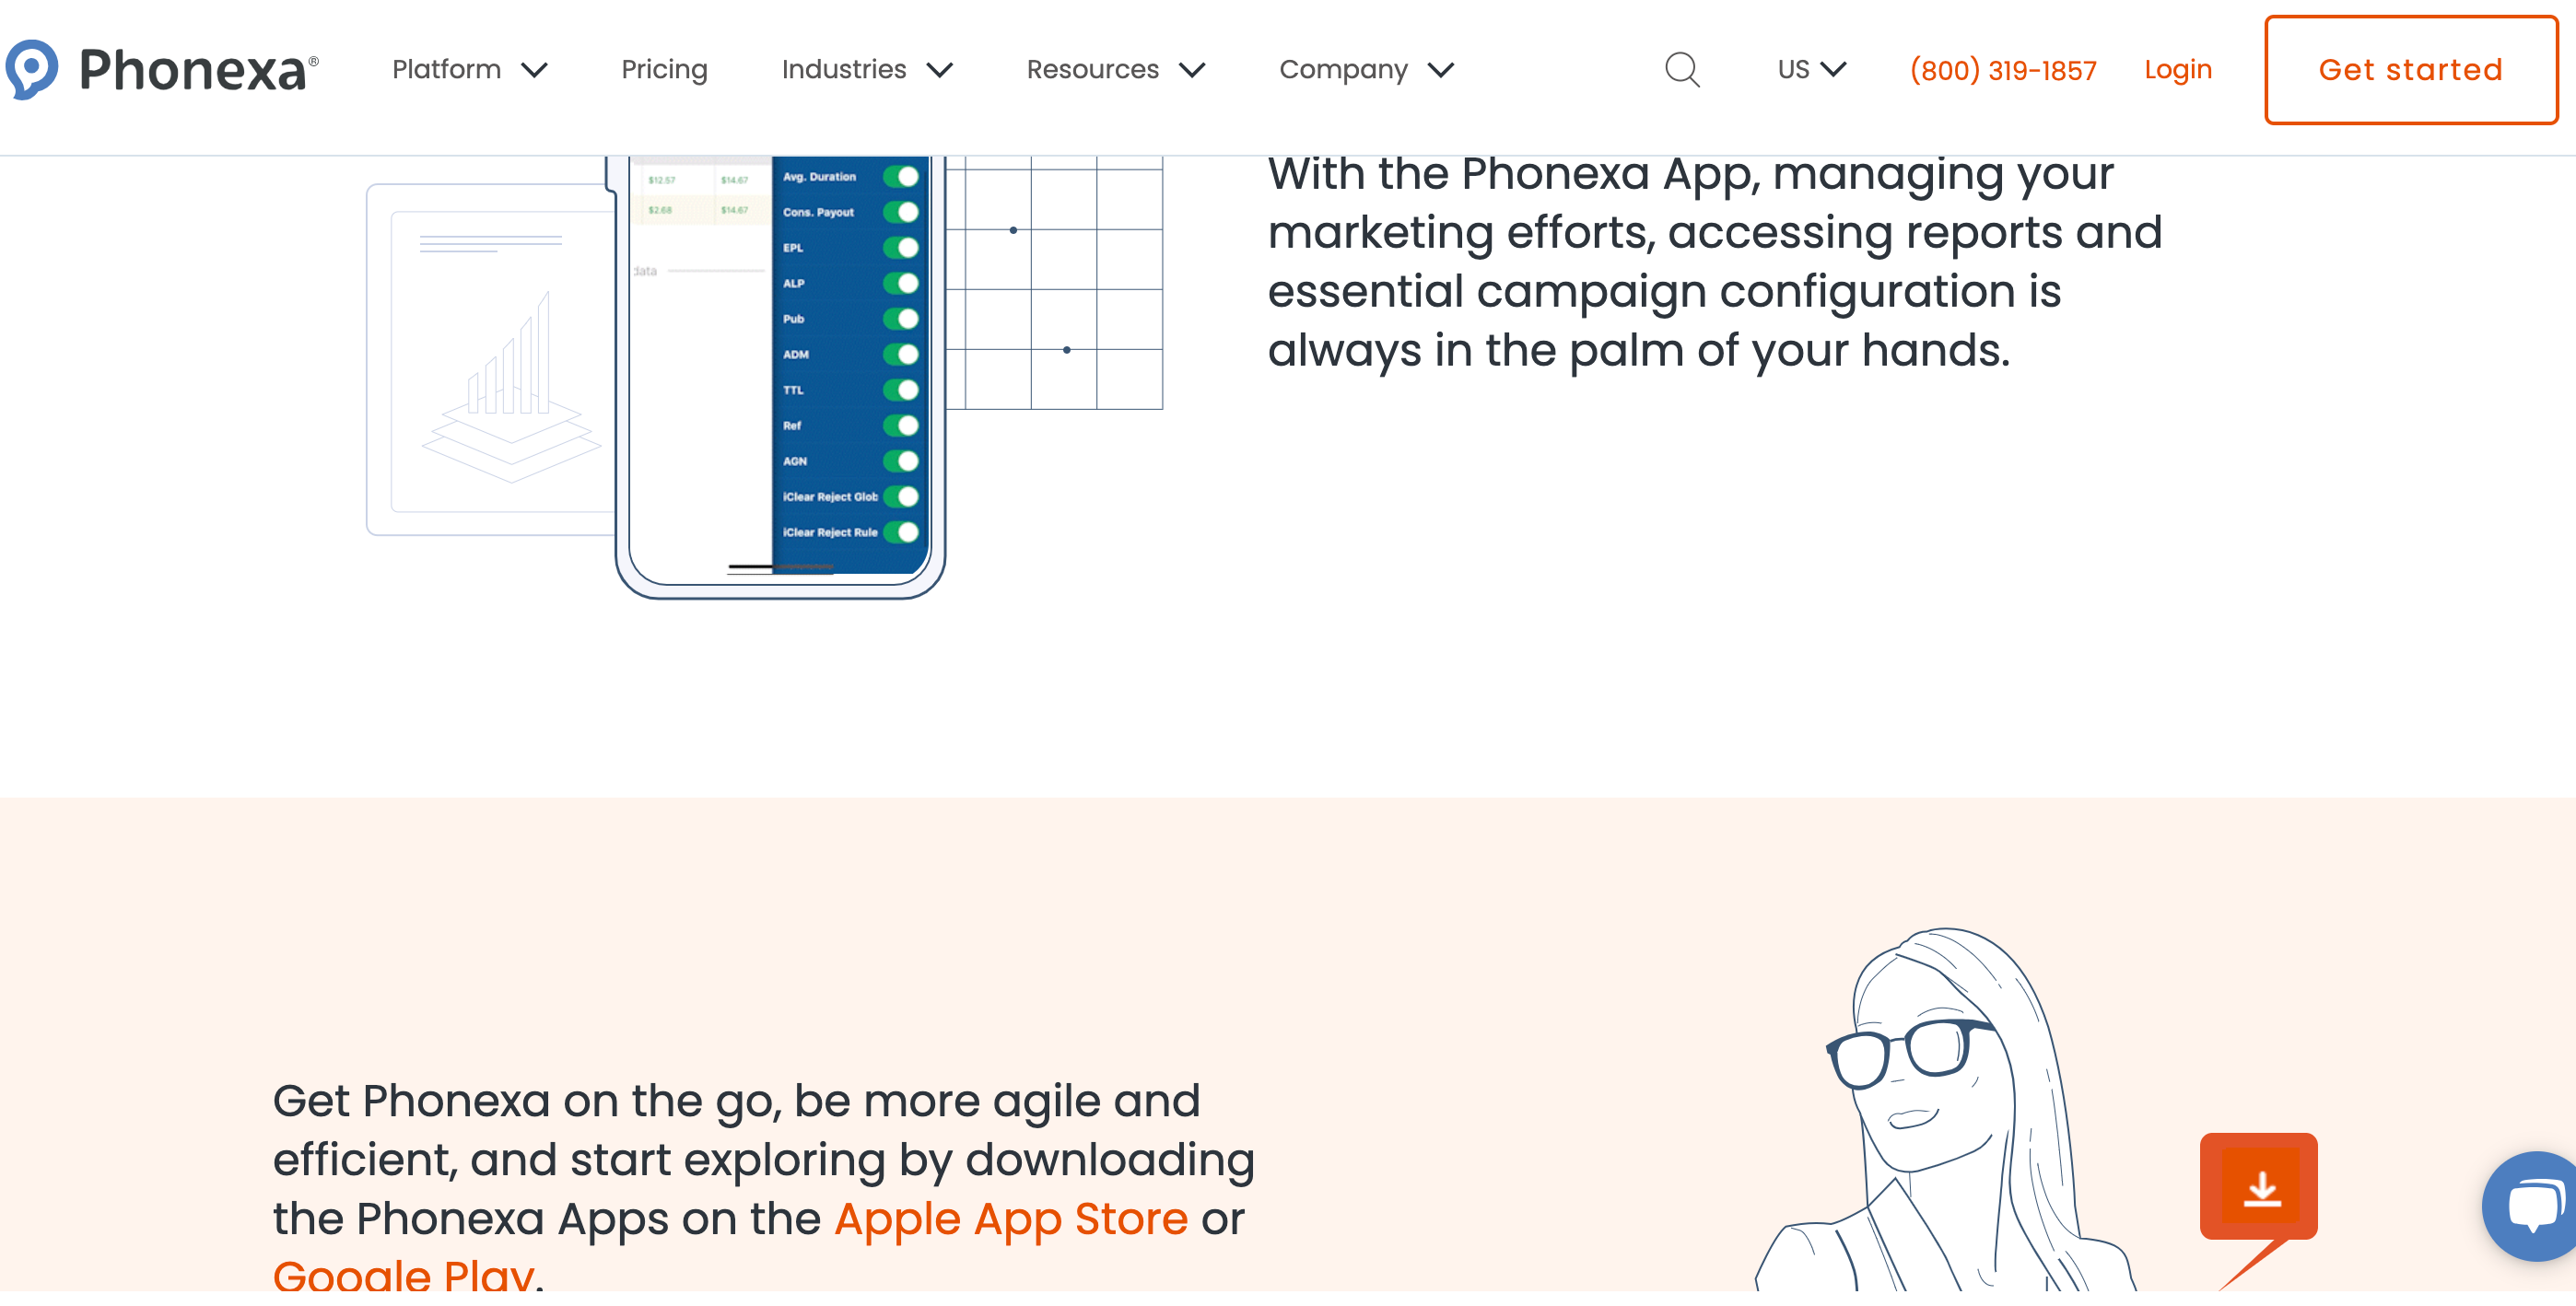Image resolution: width=2576 pixels, height=1306 pixels.
Task: Click the Login button
Action: (2178, 70)
